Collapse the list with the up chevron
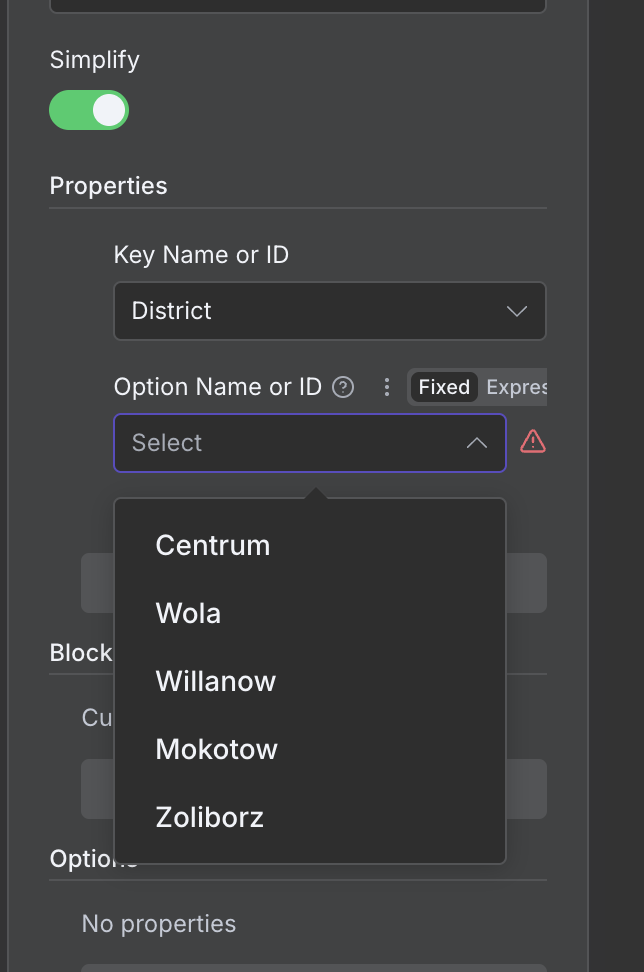The height and width of the screenshot is (972, 644). (477, 443)
